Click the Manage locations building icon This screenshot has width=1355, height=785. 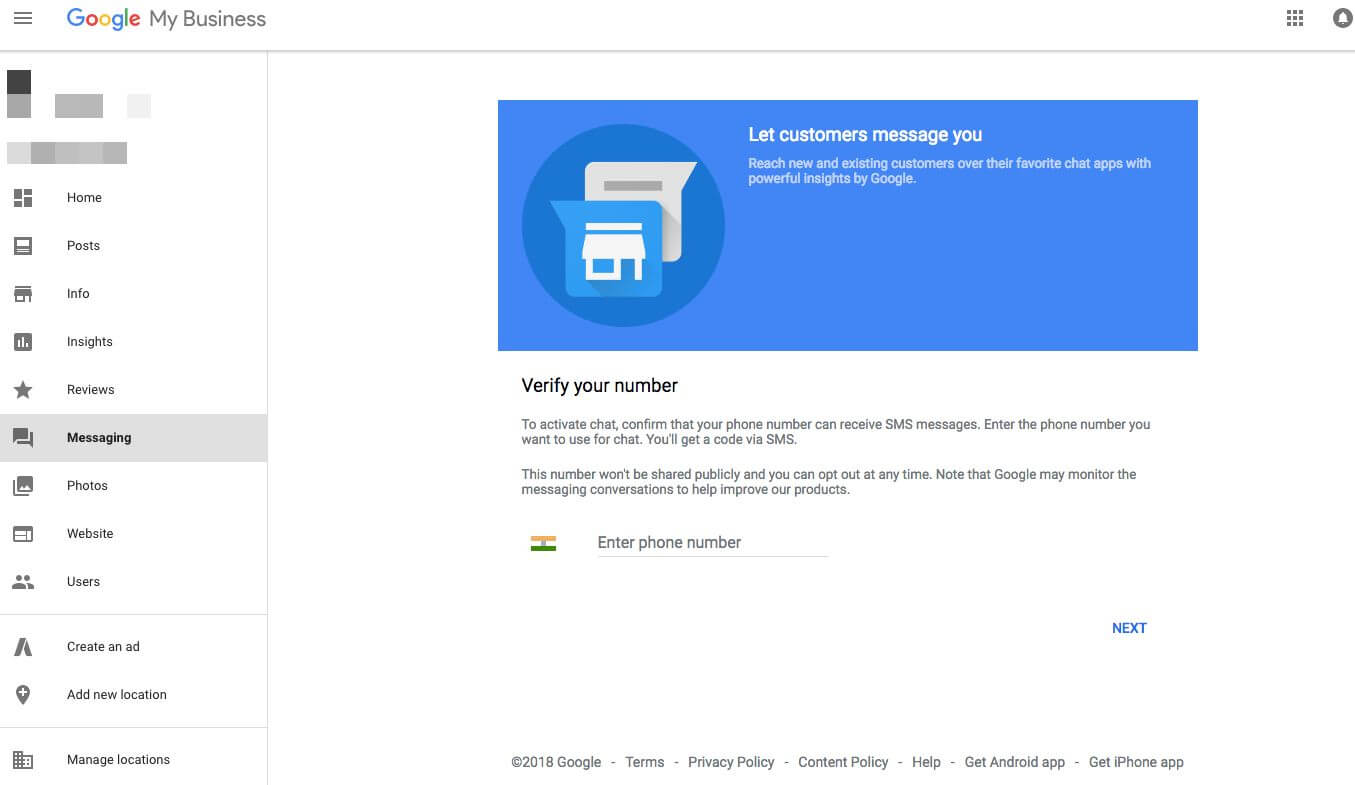(x=23, y=759)
